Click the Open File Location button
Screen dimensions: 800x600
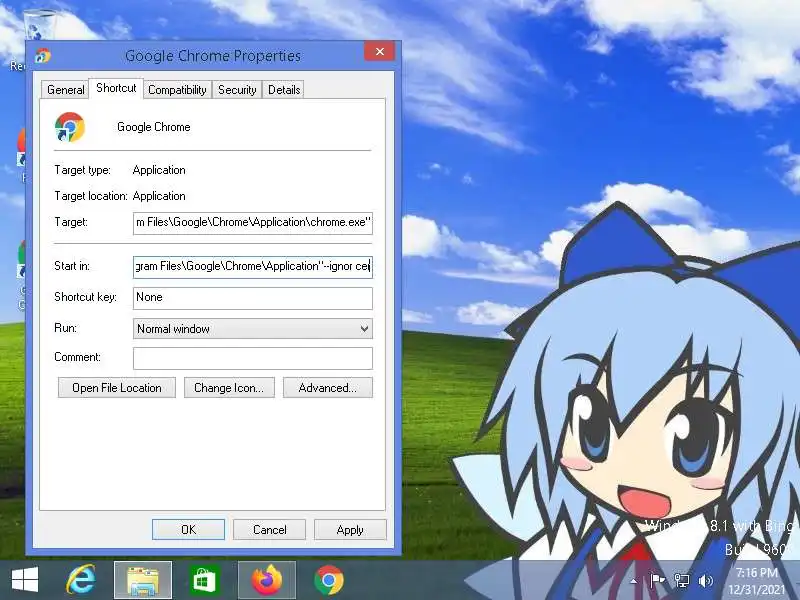[x=117, y=388]
